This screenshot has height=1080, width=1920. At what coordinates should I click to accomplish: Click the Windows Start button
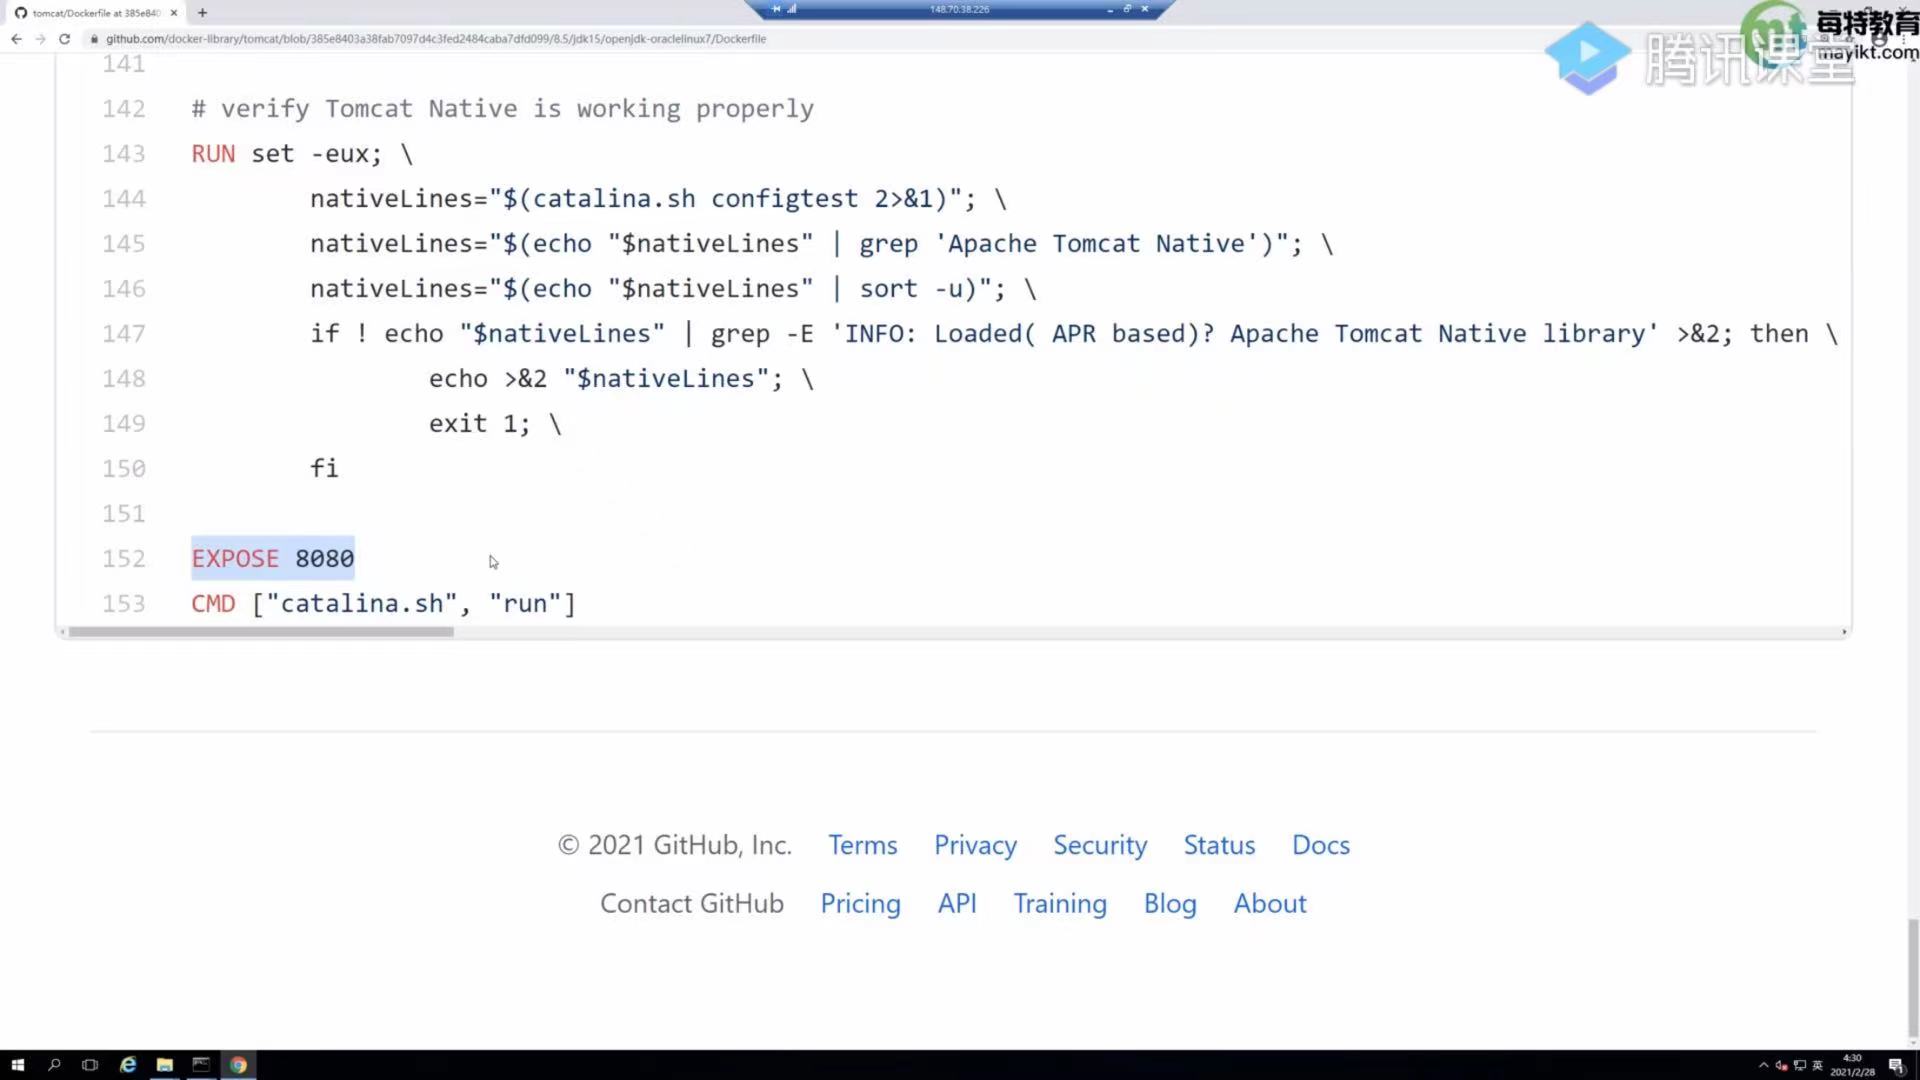[17, 1065]
